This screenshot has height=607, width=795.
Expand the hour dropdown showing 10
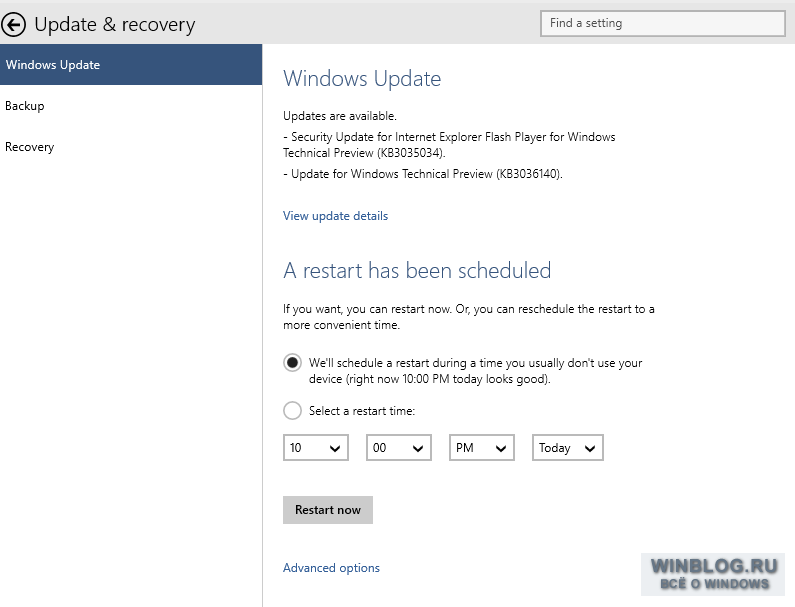(x=315, y=447)
